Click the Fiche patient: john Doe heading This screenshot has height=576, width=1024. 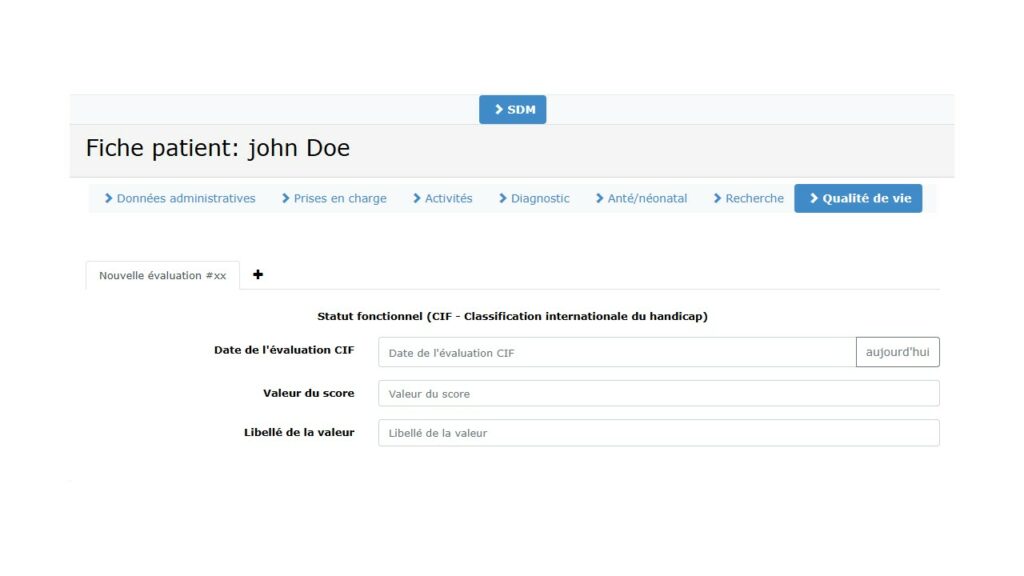[218, 148]
